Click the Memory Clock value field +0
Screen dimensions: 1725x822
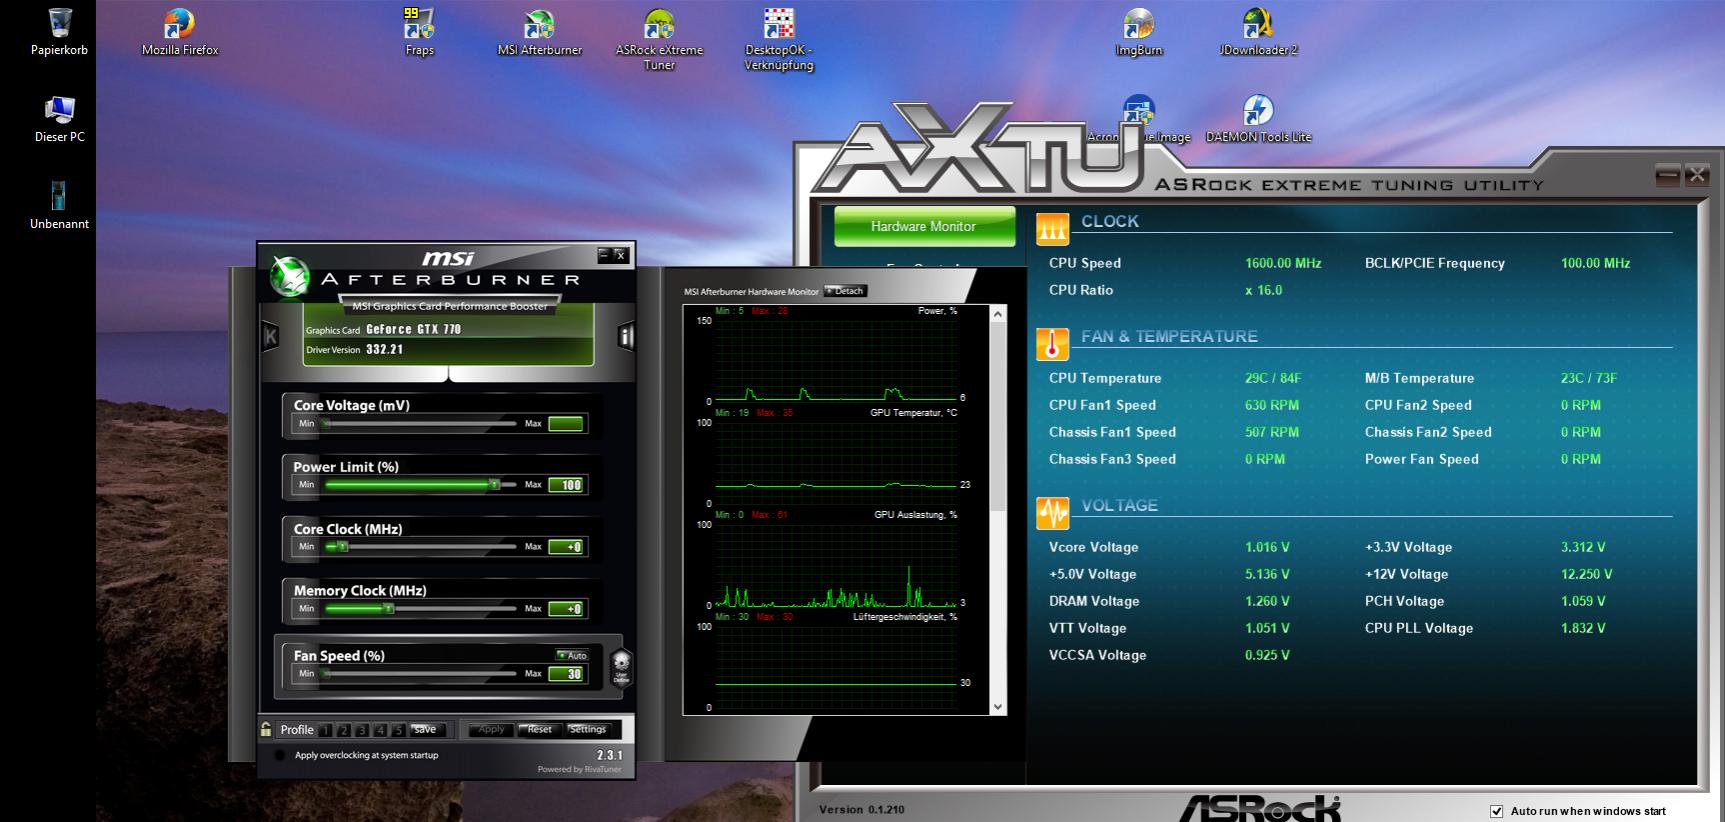(x=566, y=608)
